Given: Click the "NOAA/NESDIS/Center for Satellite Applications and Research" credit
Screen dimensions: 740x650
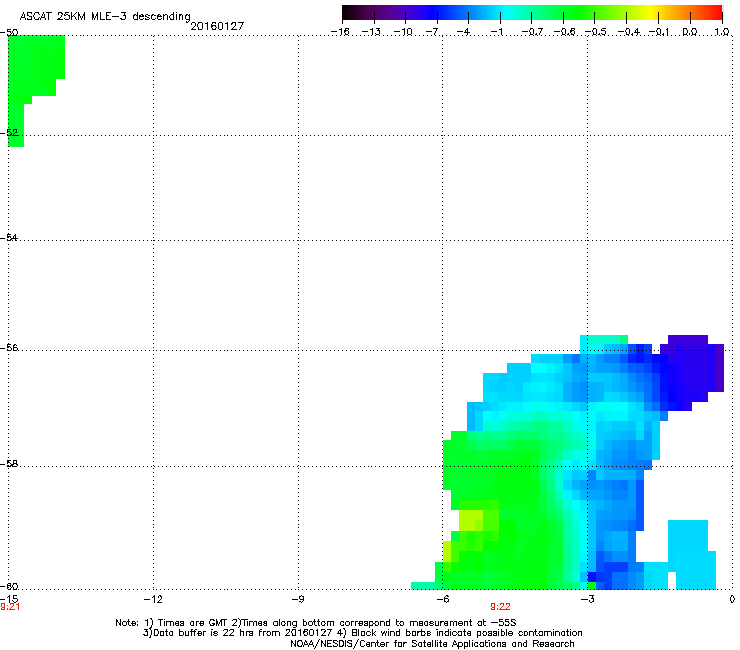Looking at the screenshot, I should pyautogui.click(x=432, y=643).
